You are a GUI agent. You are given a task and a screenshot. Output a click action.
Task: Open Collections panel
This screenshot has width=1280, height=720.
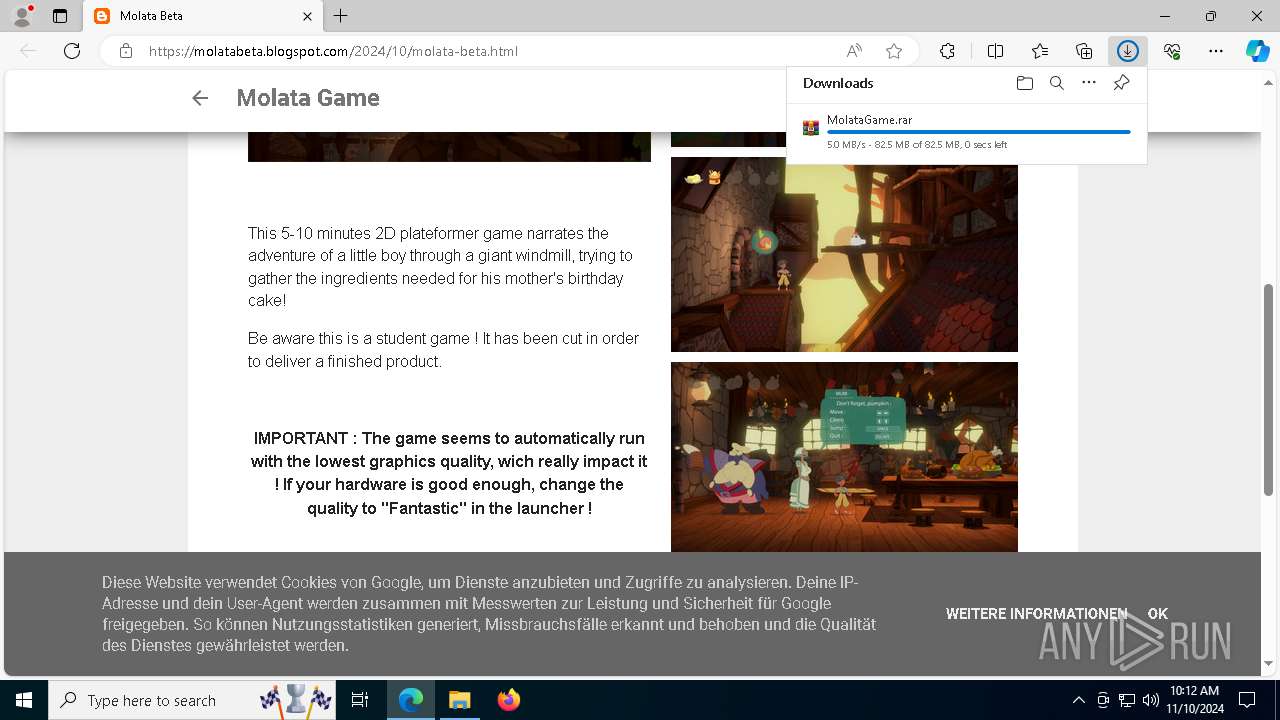tap(1084, 51)
